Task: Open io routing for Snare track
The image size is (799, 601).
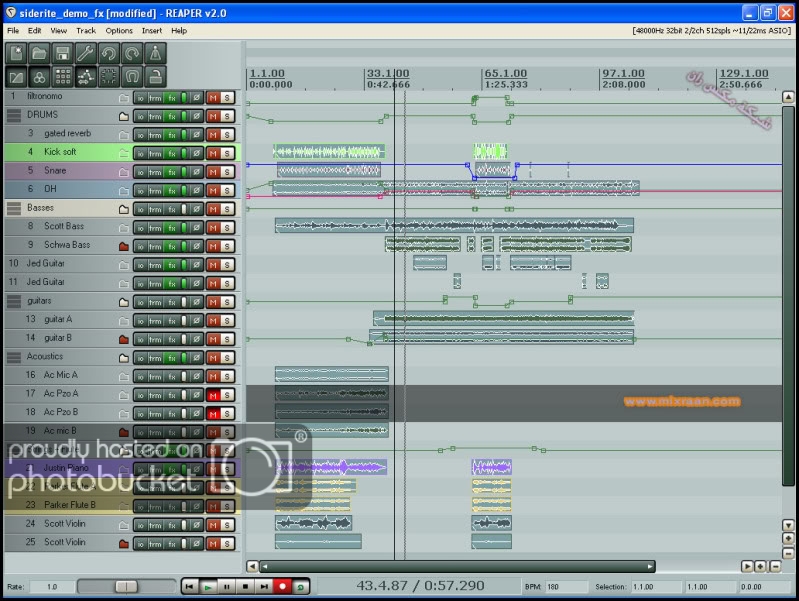Action: click(x=140, y=172)
